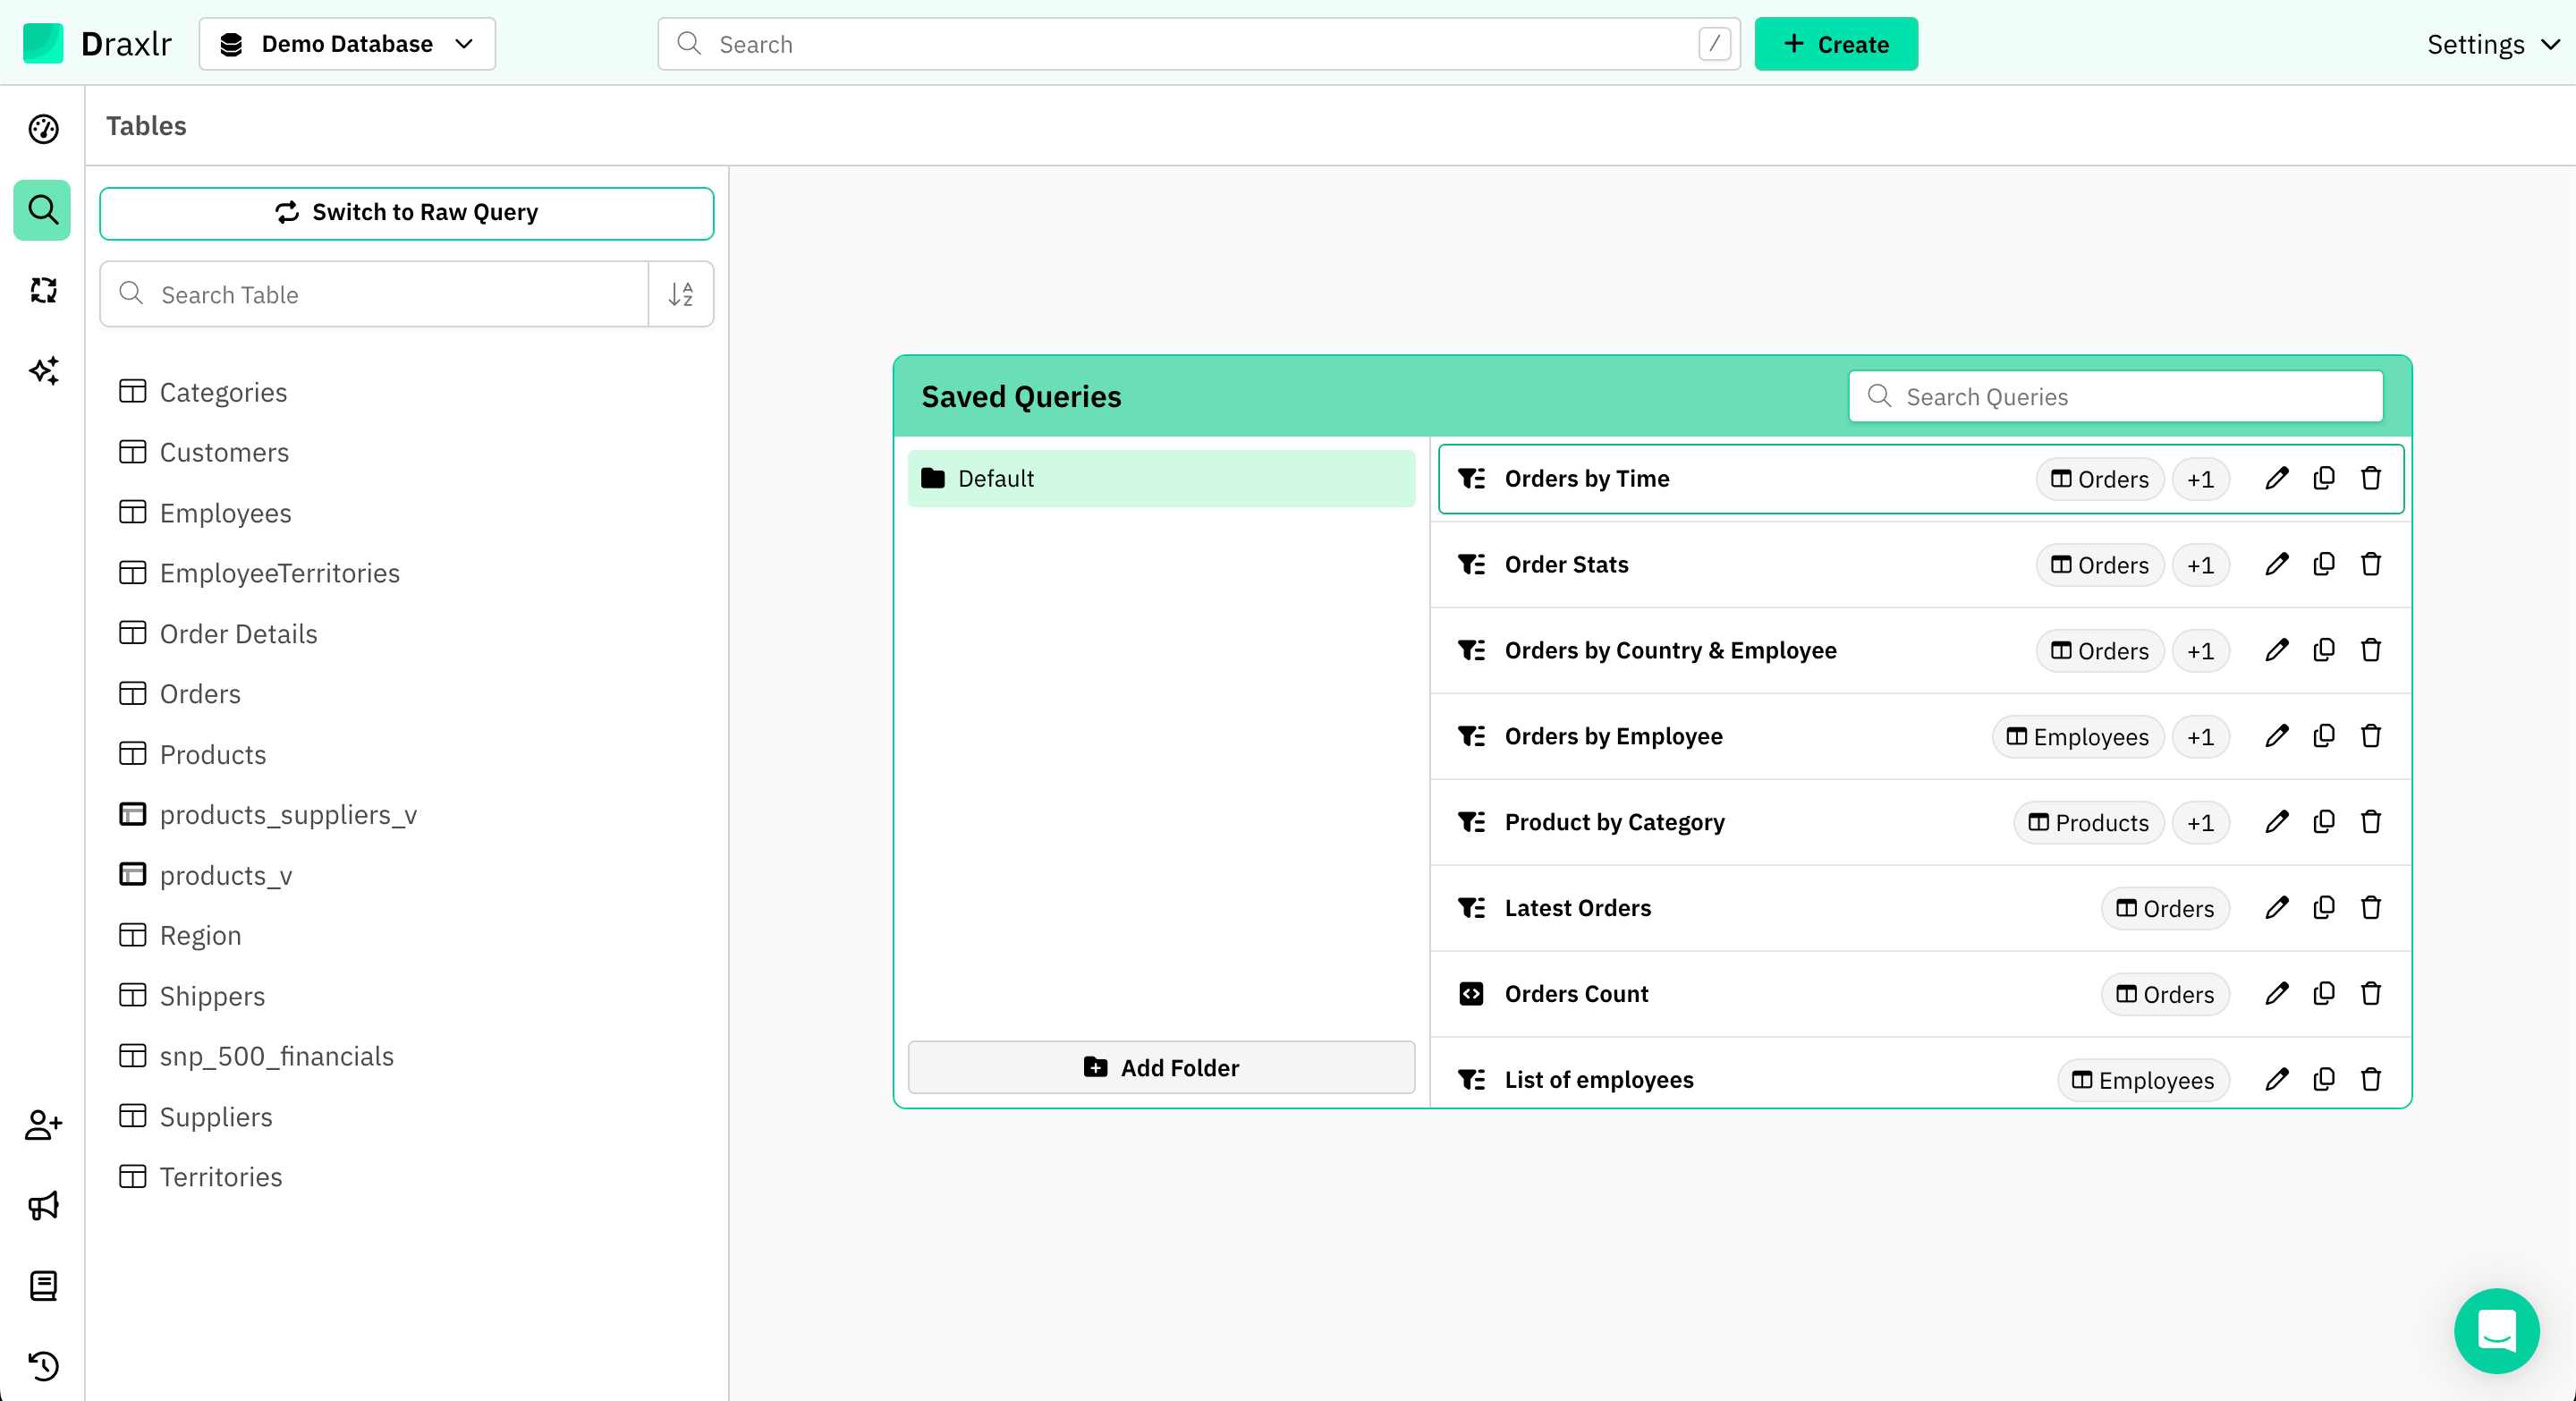The height and width of the screenshot is (1401, 2576).
Task: Delete the Orders by Employee query
Action: [x=2371, y=737]
